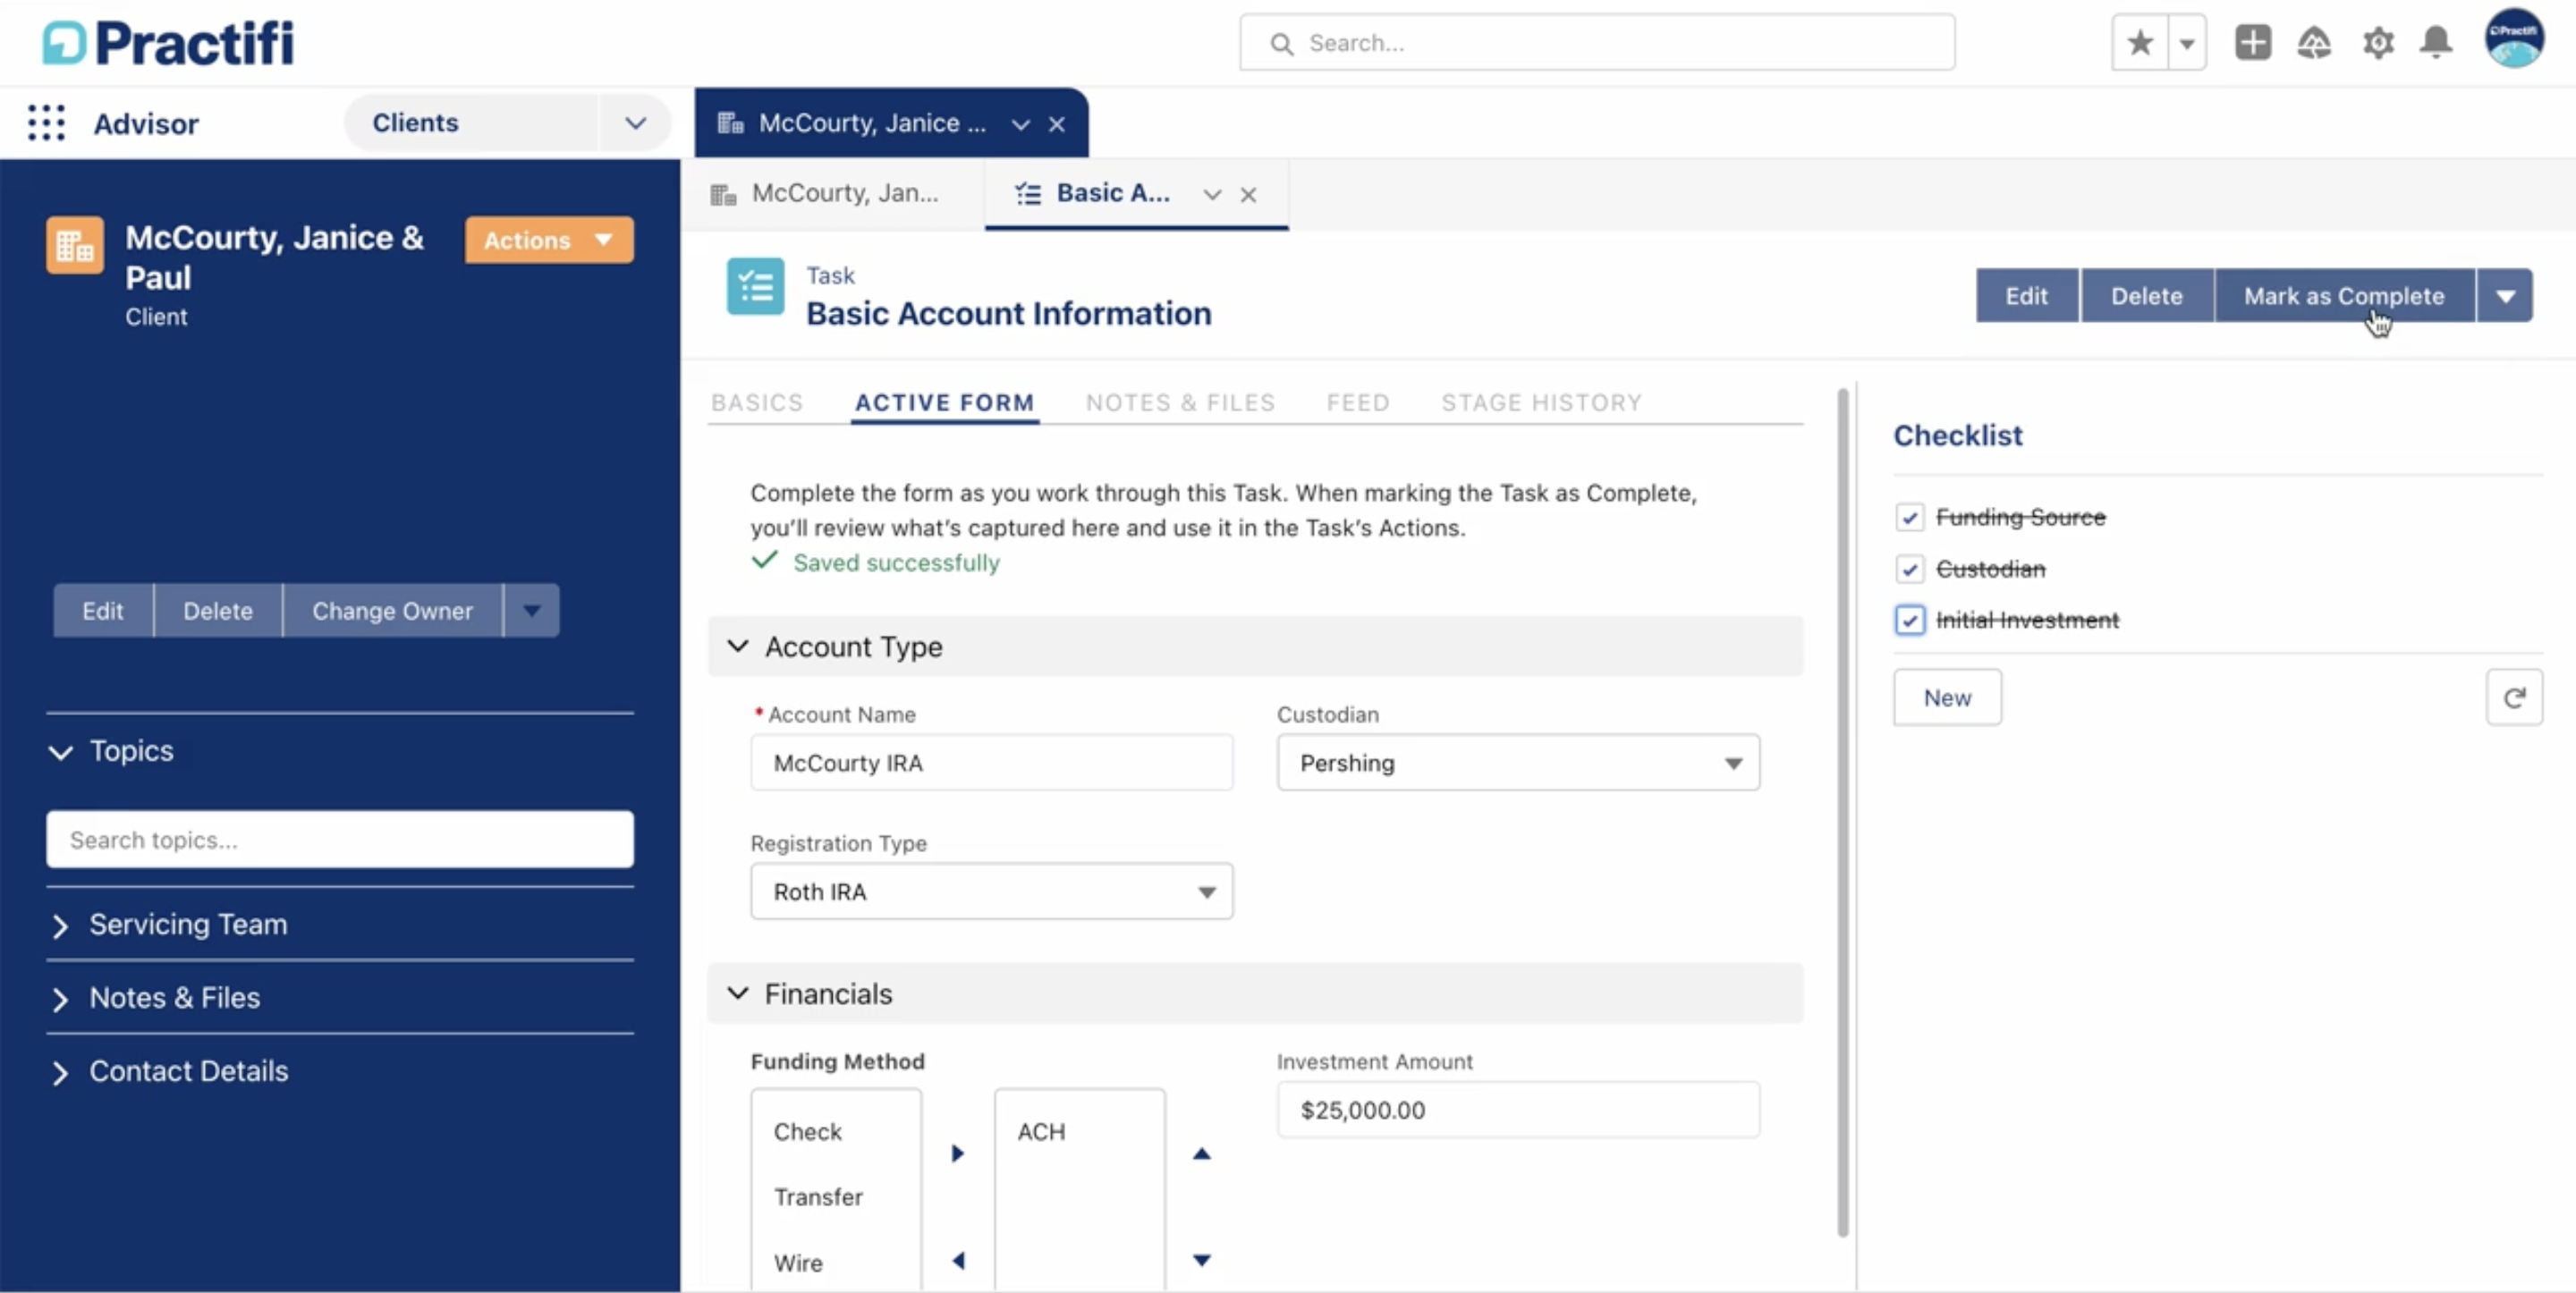Open the Trailhead guidance icon
The height and width of the screenshot is (1293, 2576).
click(2314, 43)
